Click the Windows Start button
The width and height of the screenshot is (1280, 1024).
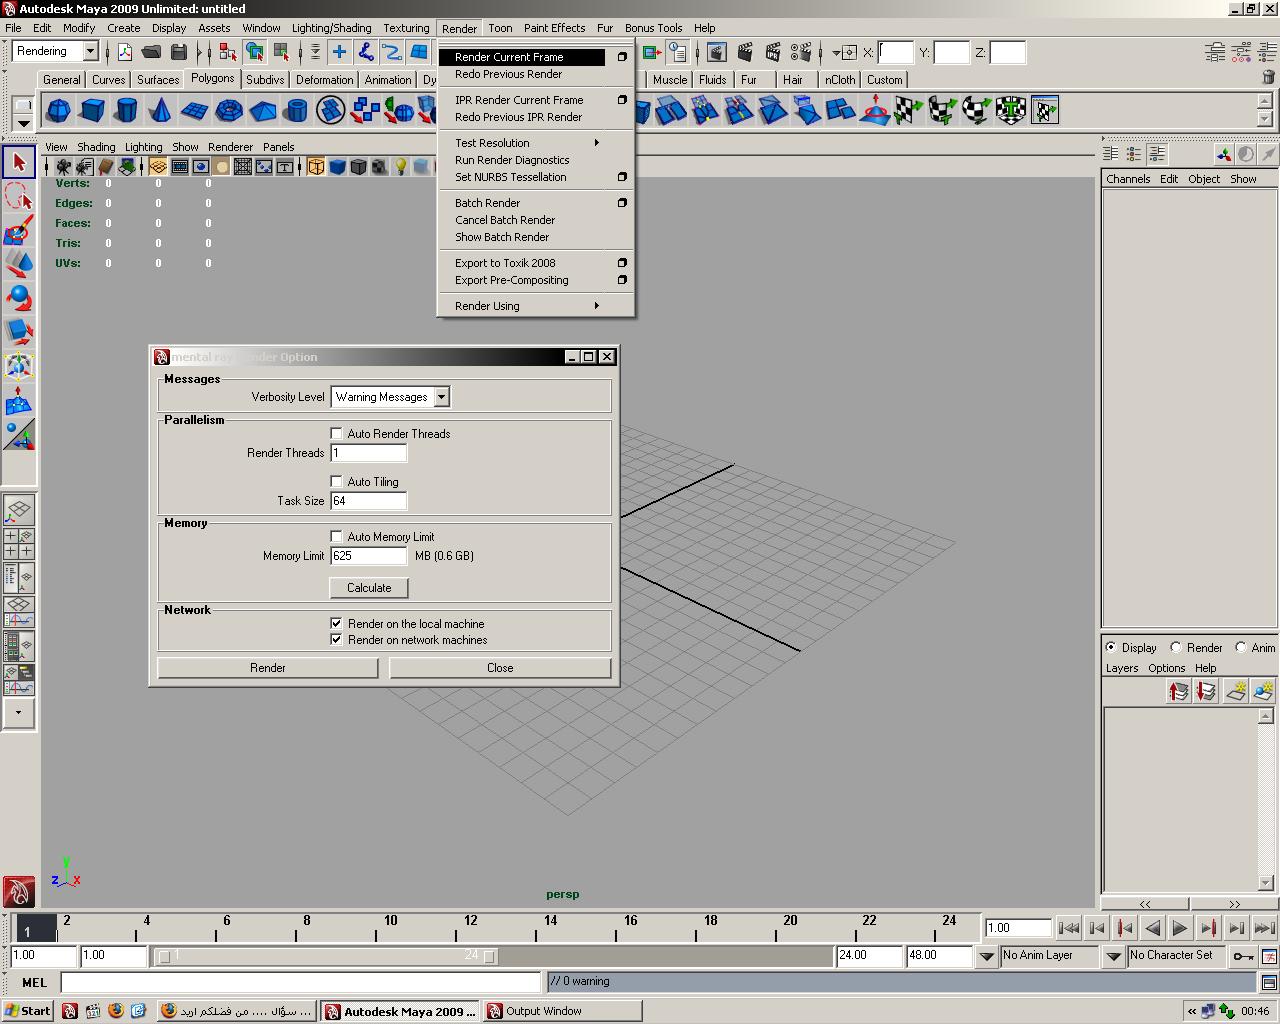pyautogui.click(x=27, y=1011)
